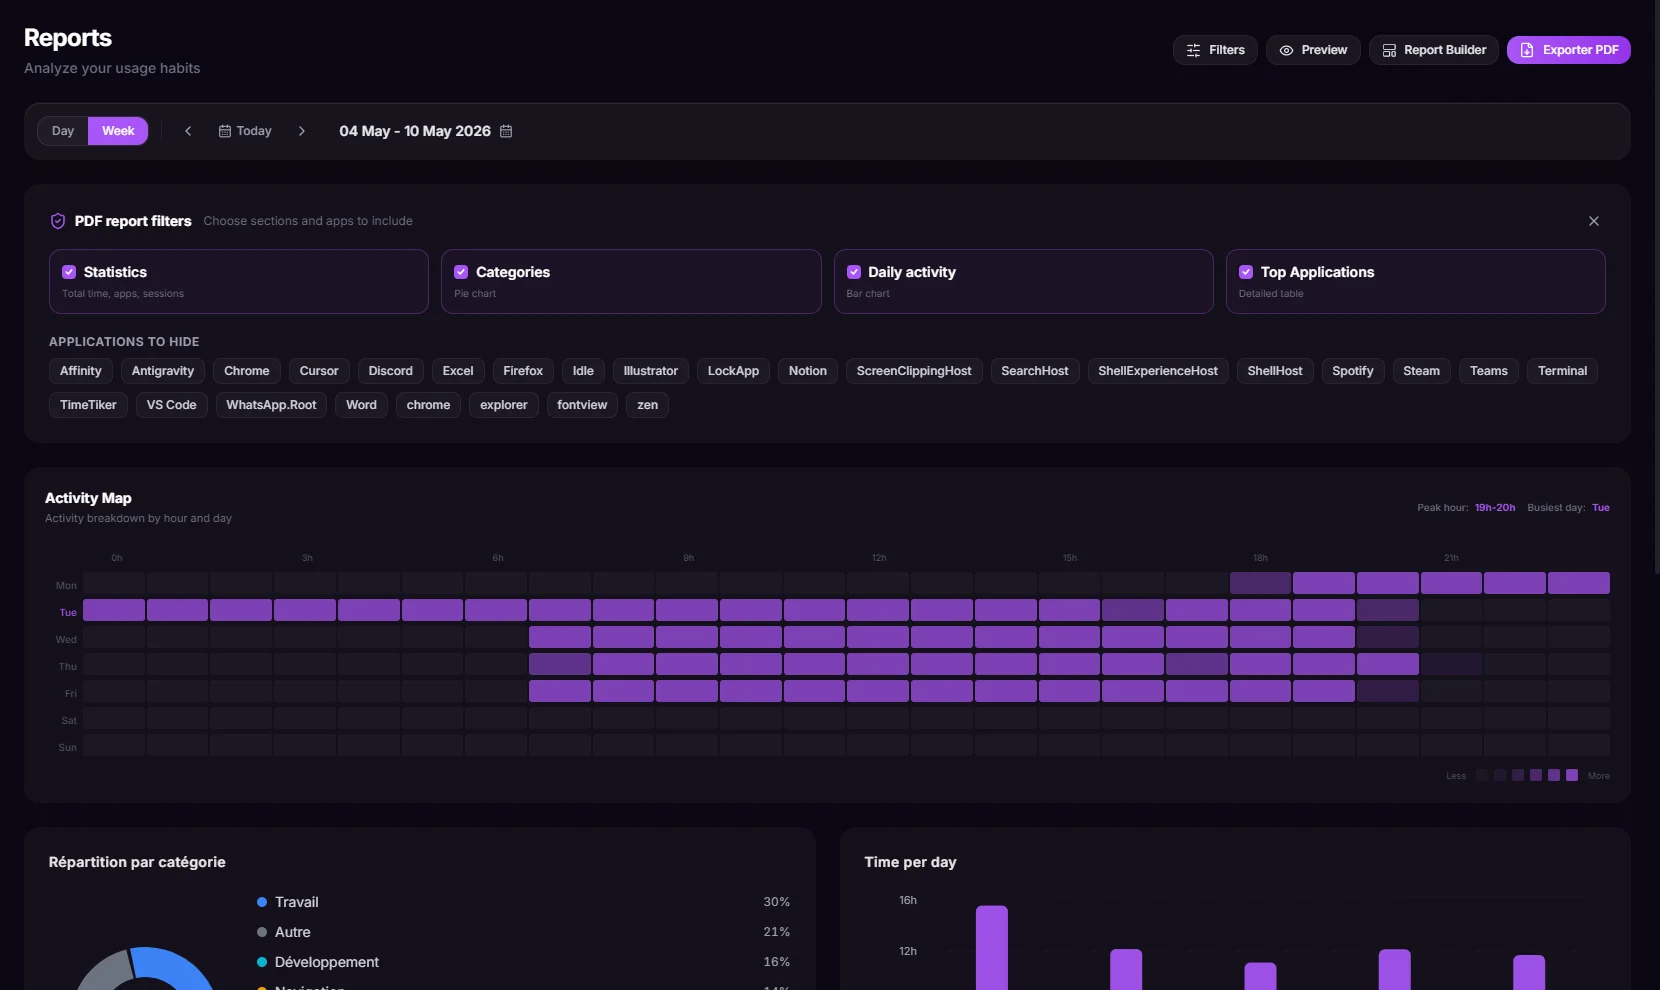The width and height of the screenshot is (1660, 990).
Task: Hide the Excel application
Action: [458, 371]
